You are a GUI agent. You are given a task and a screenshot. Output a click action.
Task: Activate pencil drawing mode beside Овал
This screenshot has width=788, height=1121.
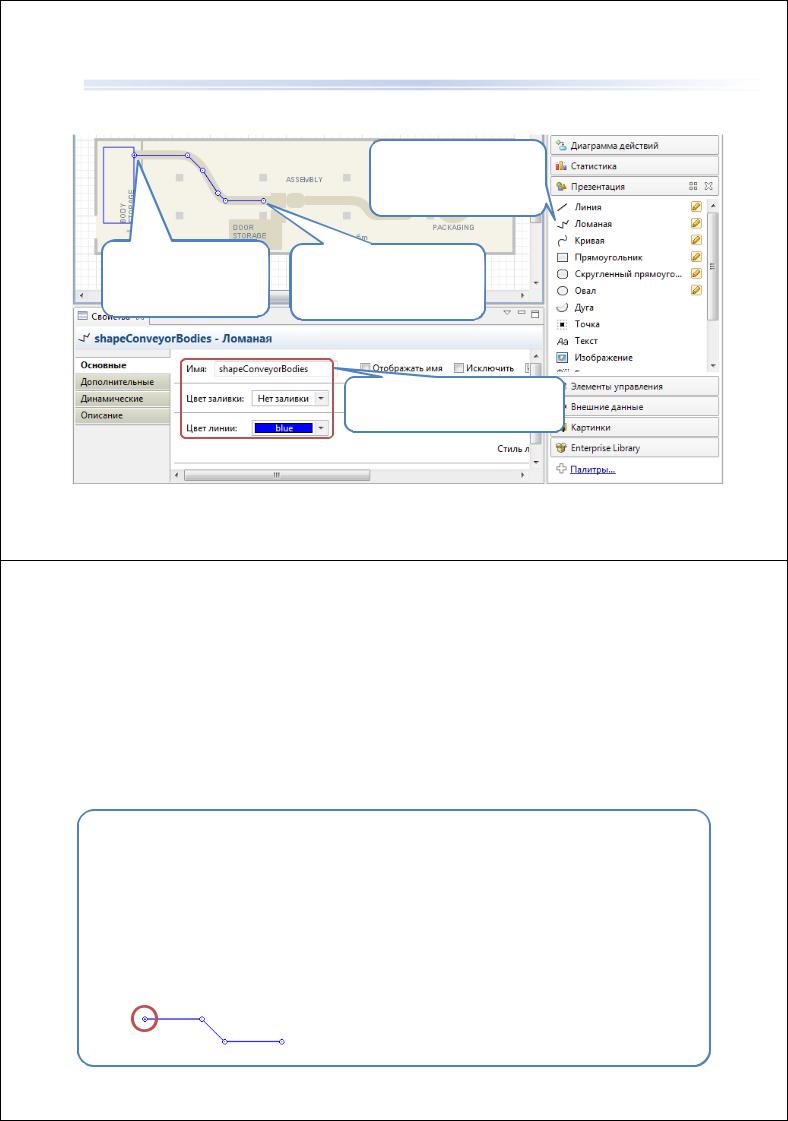point(696,290)
